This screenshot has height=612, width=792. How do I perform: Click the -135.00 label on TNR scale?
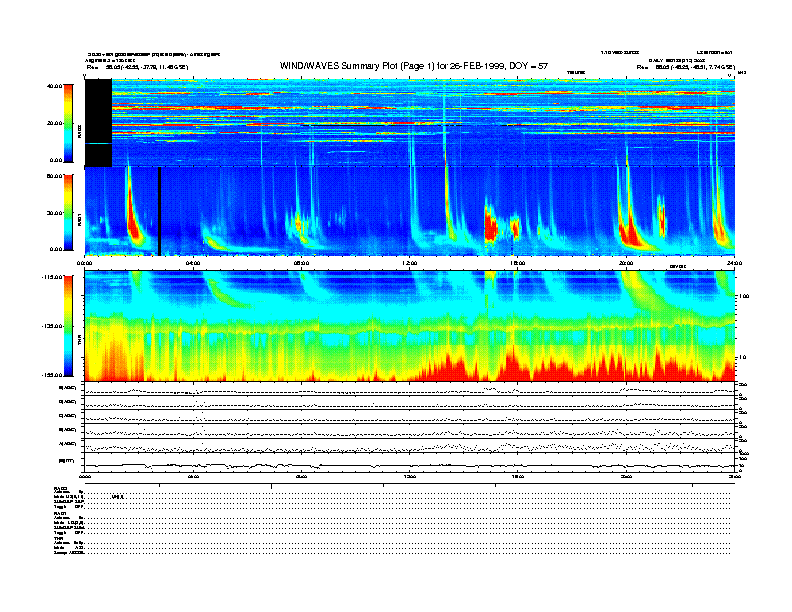[52, 326]
